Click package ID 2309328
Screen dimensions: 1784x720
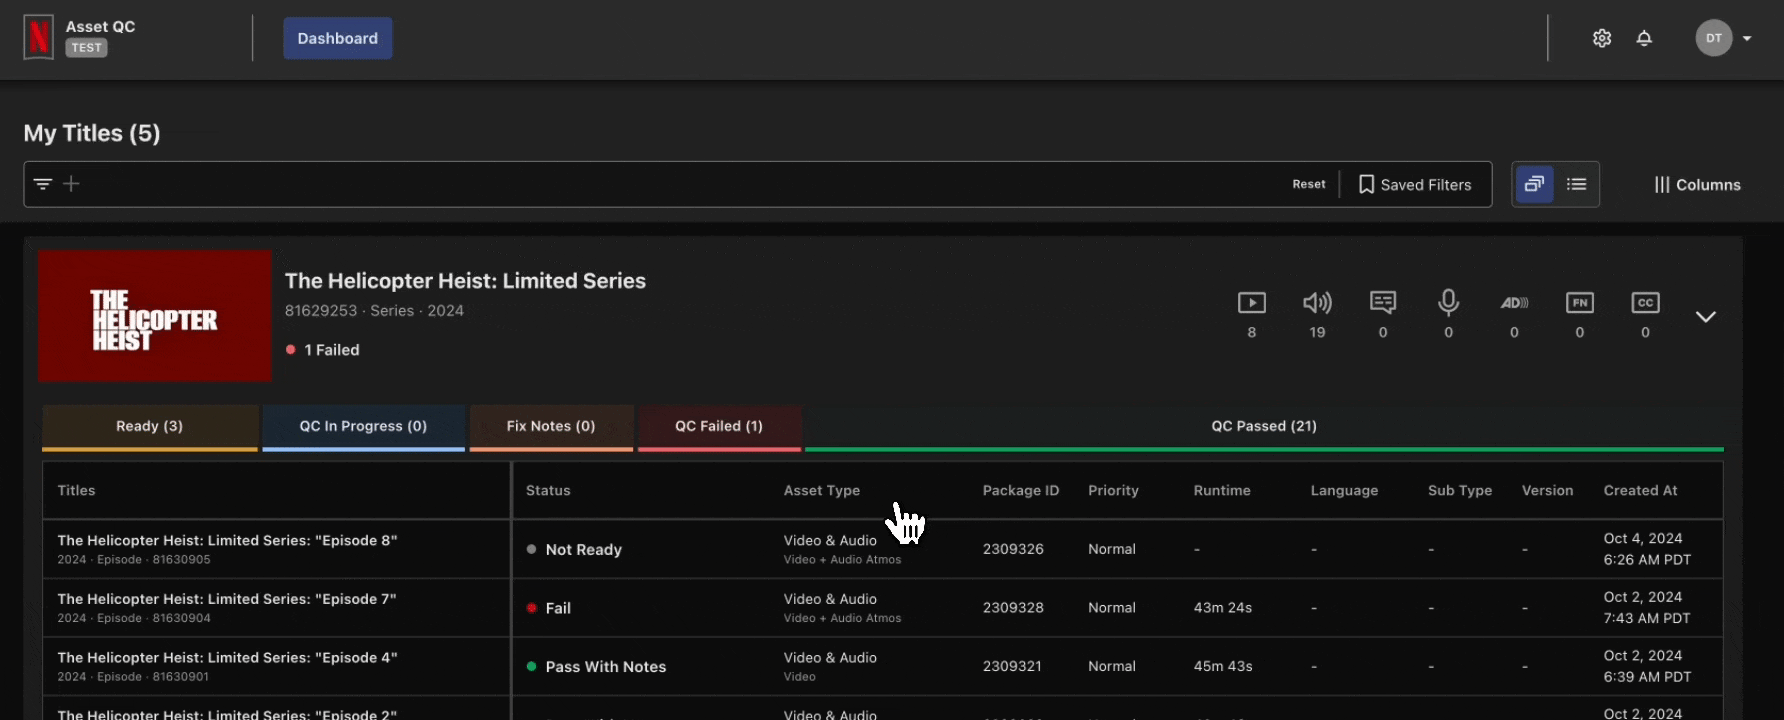point(1013,608)
